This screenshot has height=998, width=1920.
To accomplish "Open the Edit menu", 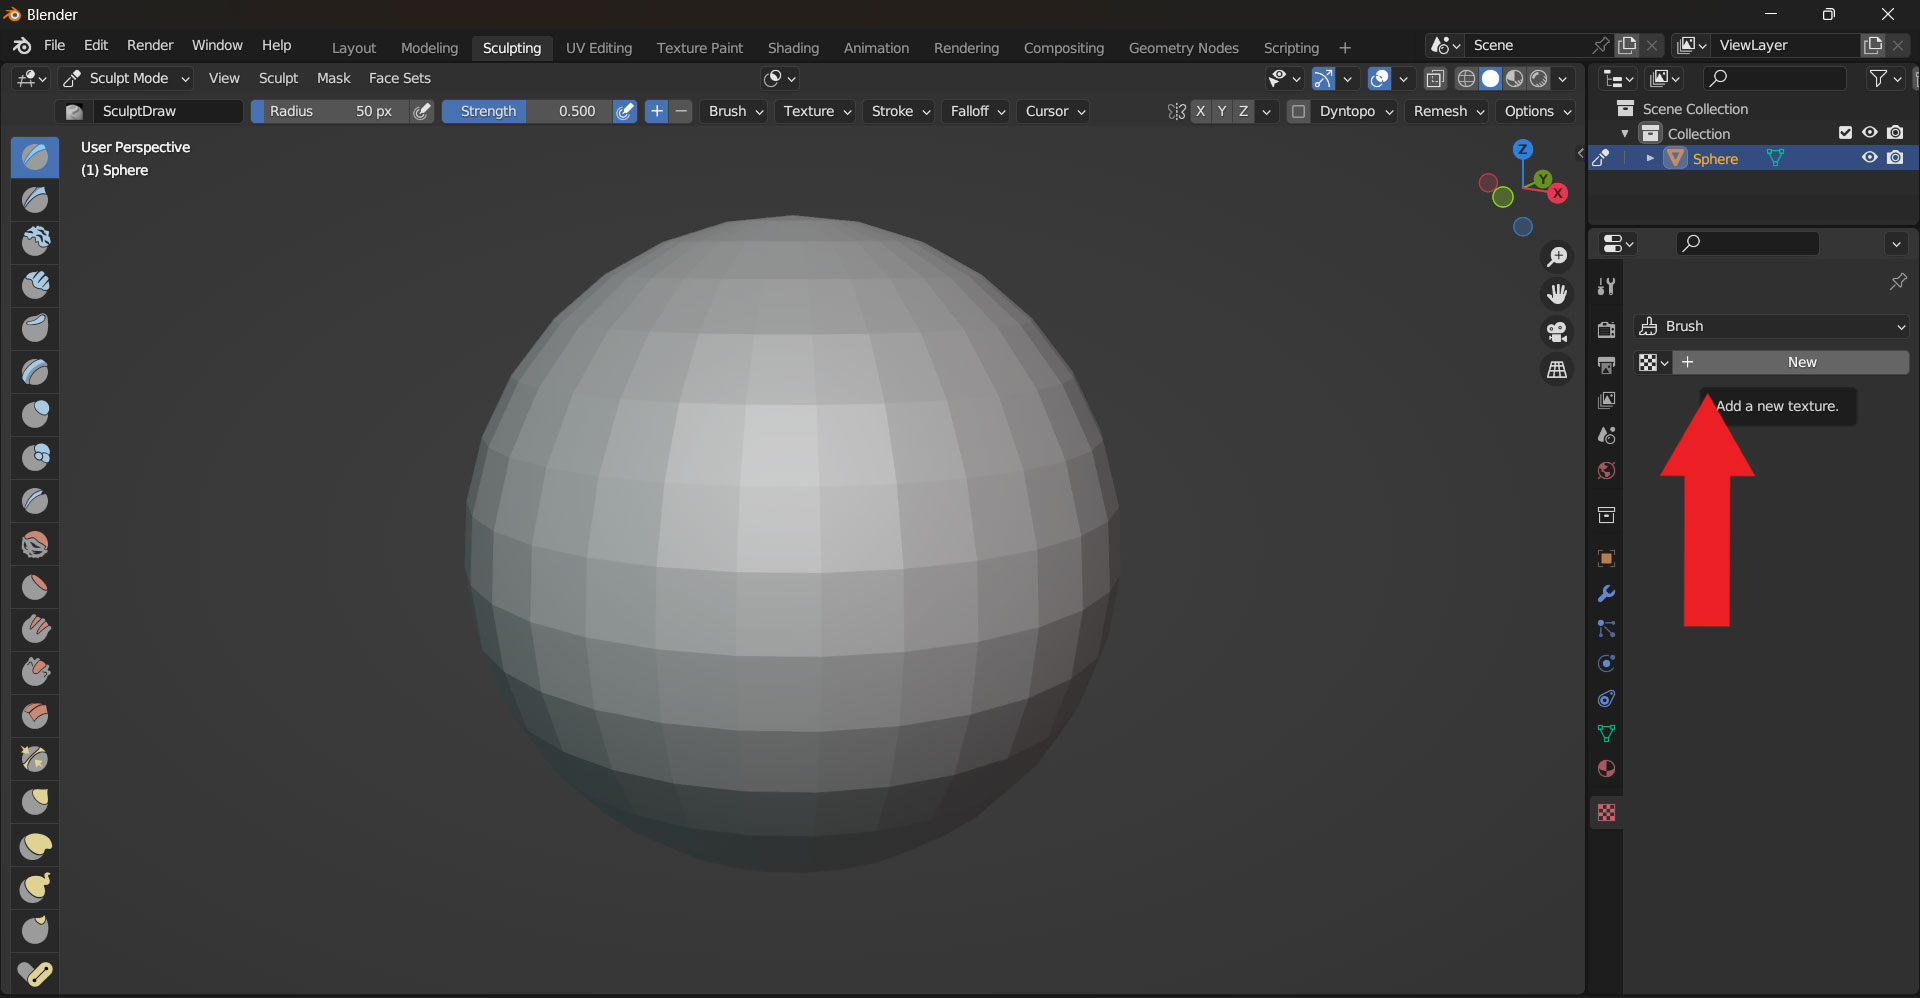I will point(95,45).
